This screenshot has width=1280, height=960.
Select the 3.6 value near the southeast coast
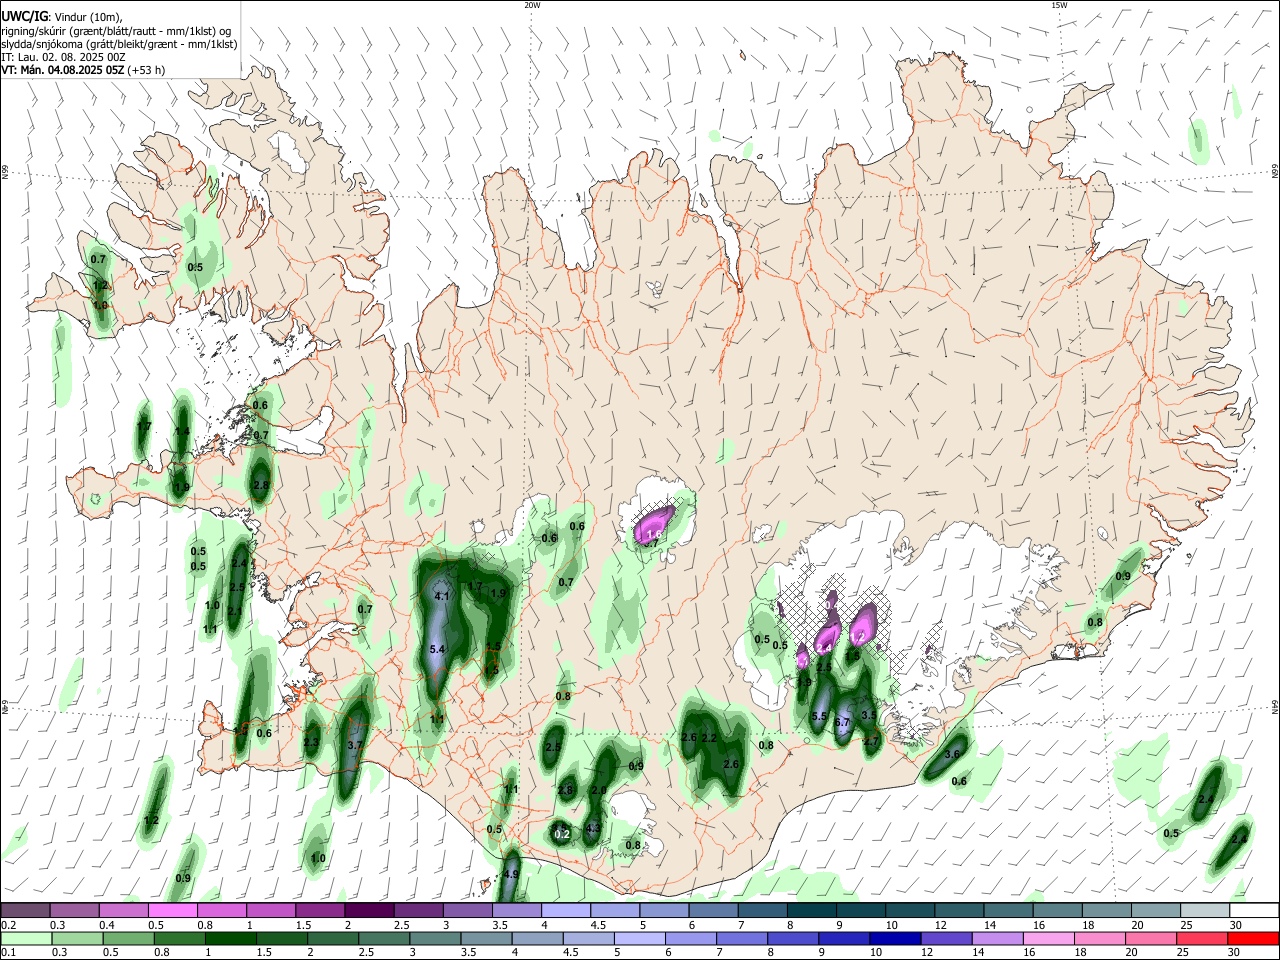952,754
